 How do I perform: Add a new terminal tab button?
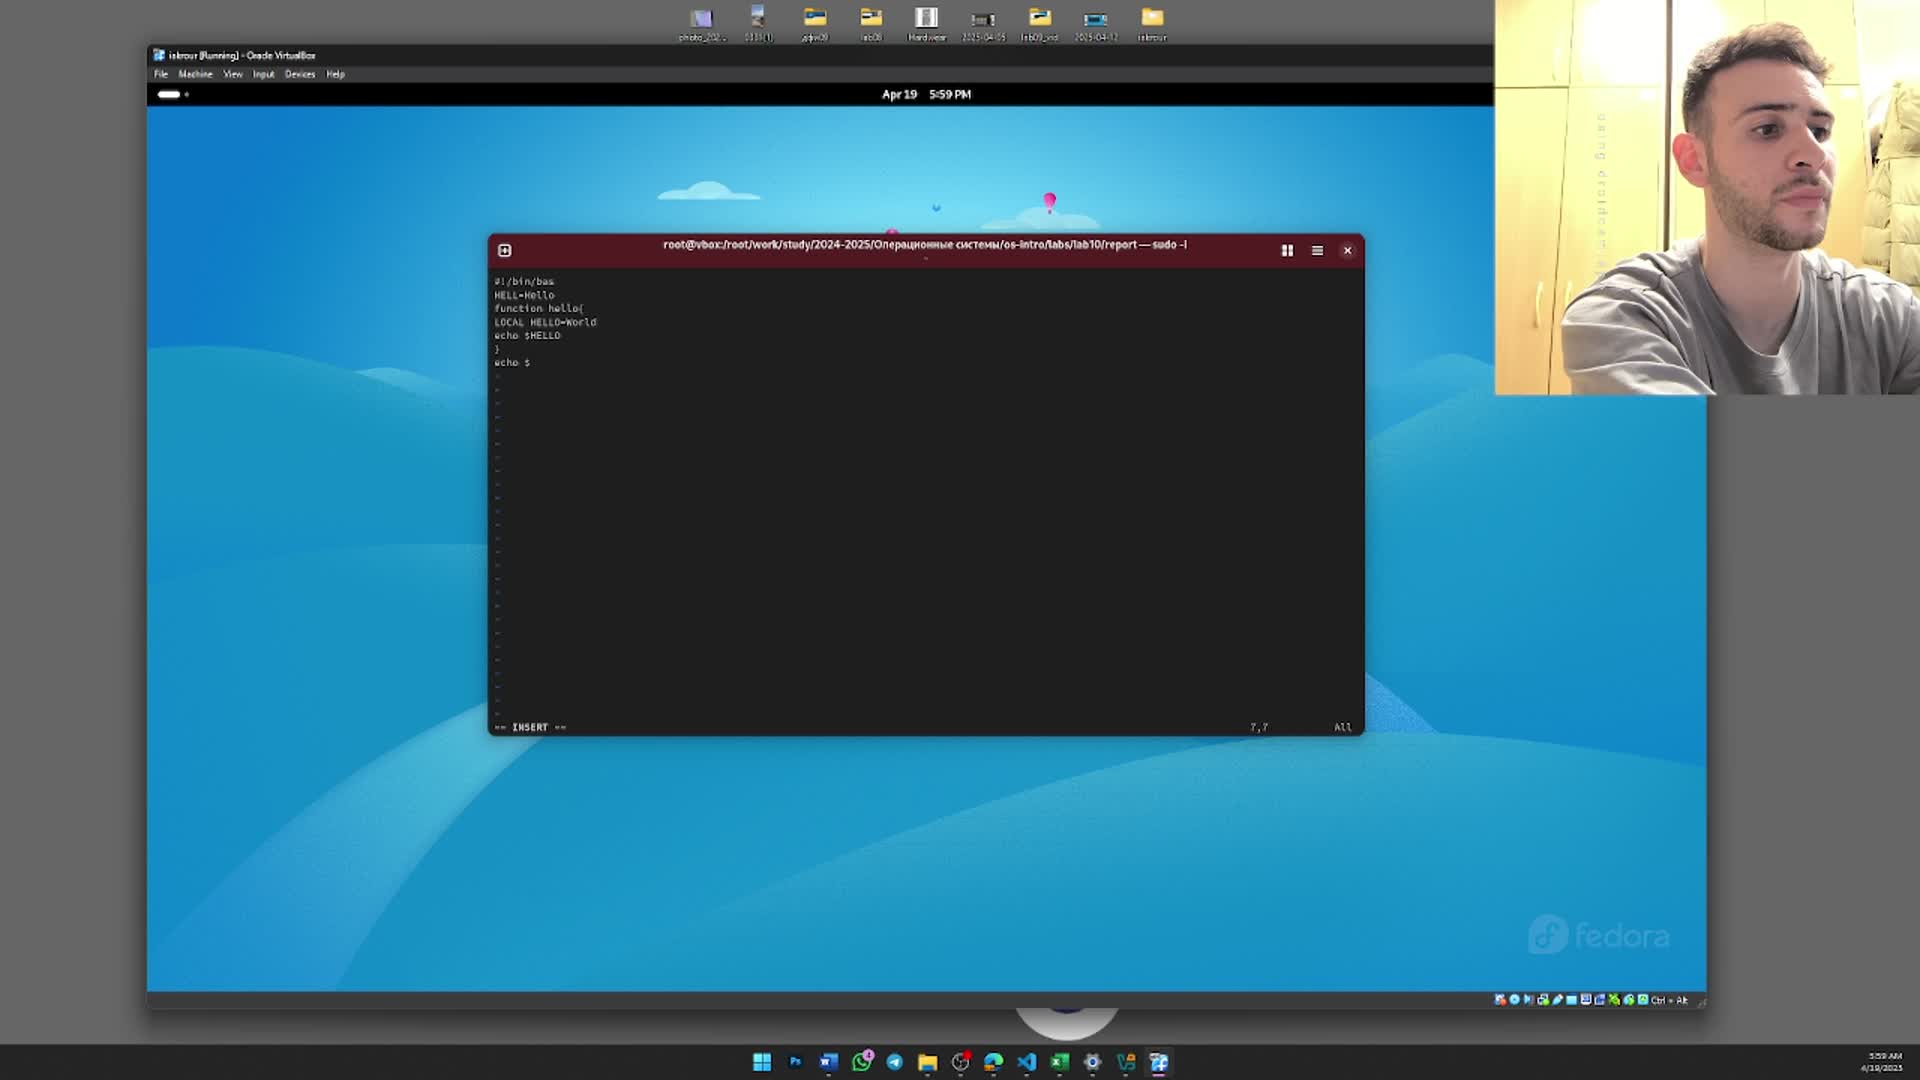505,250
